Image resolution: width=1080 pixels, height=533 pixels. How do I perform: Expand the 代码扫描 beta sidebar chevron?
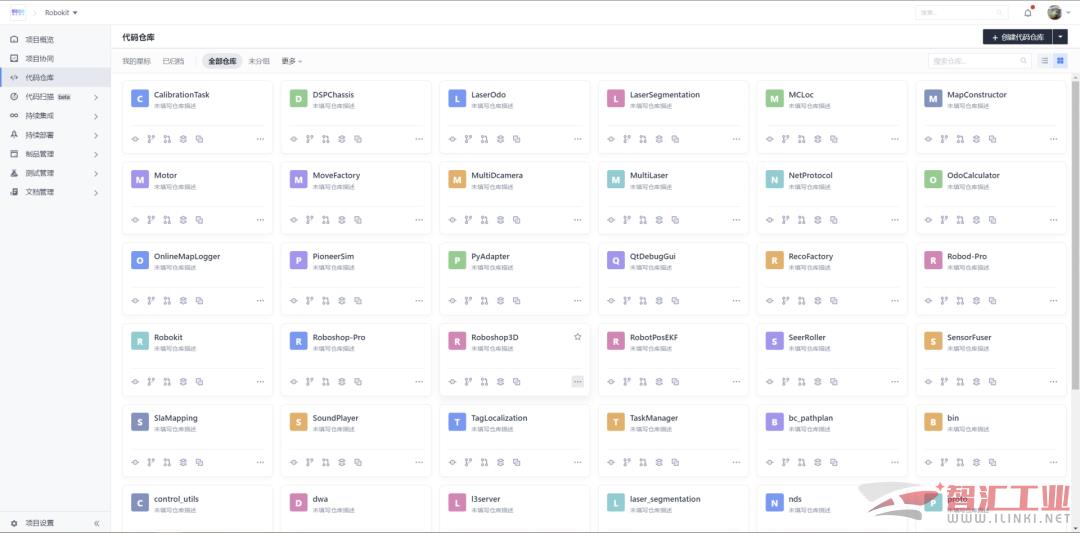[96, 97]
